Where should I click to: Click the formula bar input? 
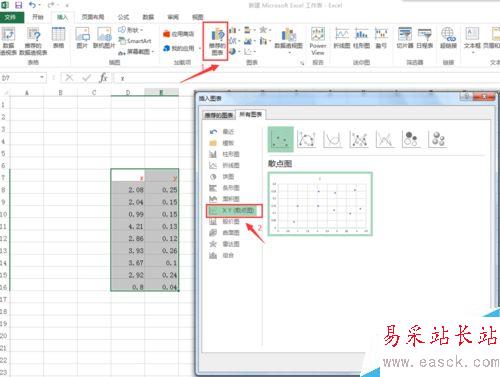point(307,78)
